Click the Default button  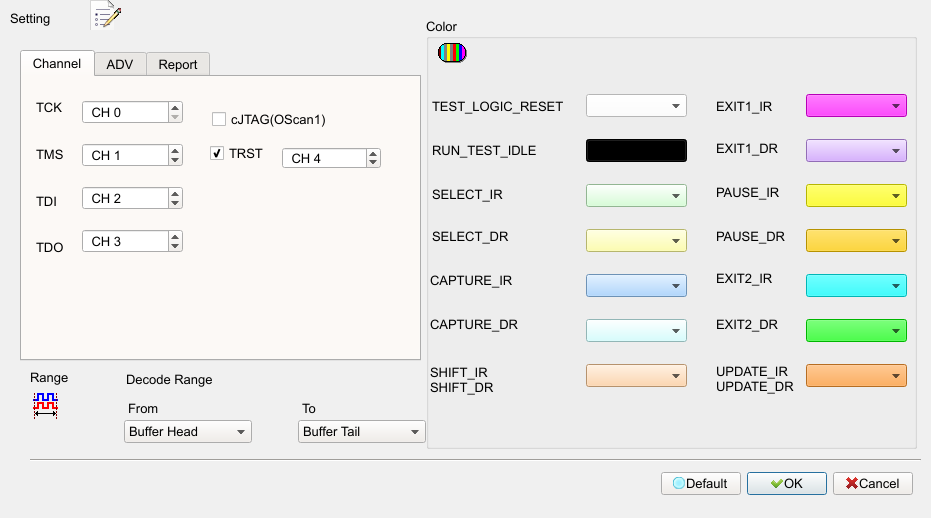[x=701, y=484]
